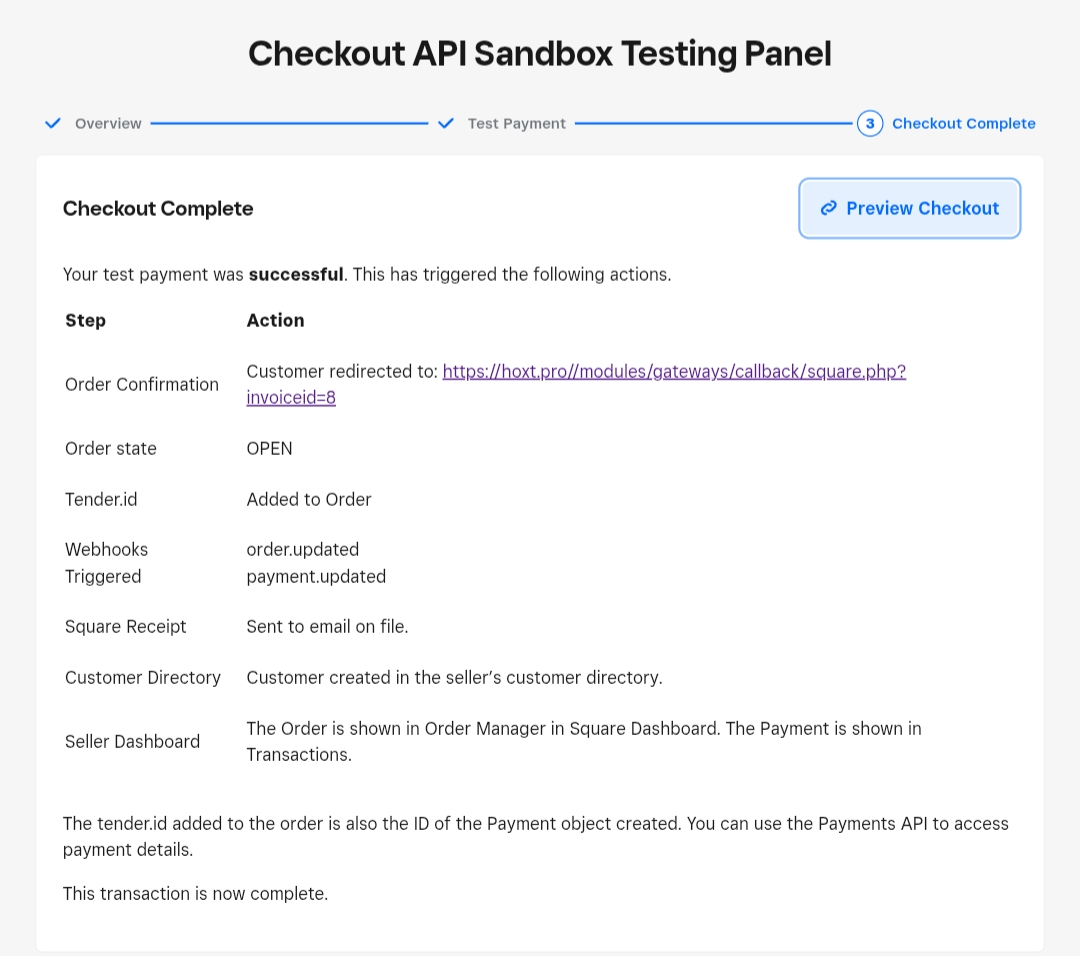This screenshot has width=1080, height=956.
Task: Click the progress line between Overview and Test Payment
Action: pos(289,124)
